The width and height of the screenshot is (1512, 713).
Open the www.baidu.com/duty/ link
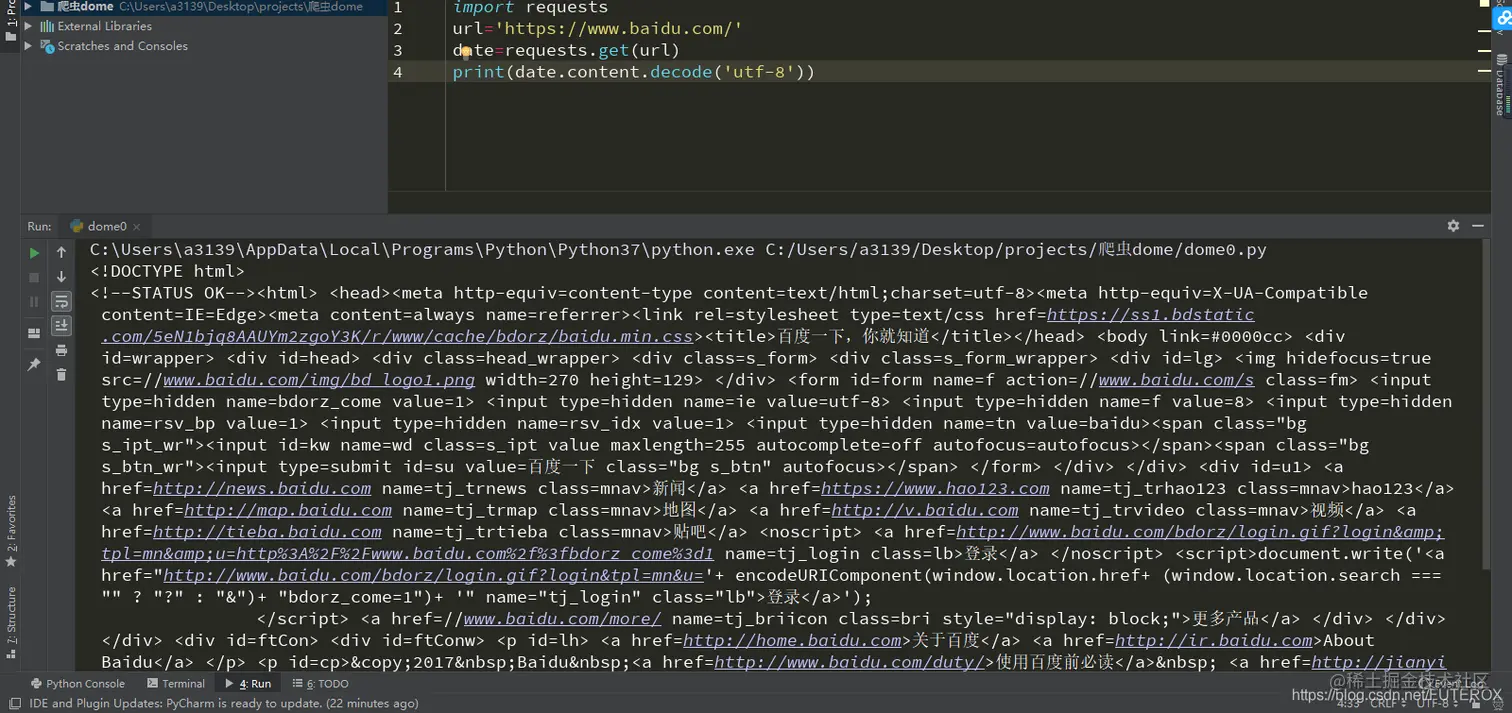point(851,662)
